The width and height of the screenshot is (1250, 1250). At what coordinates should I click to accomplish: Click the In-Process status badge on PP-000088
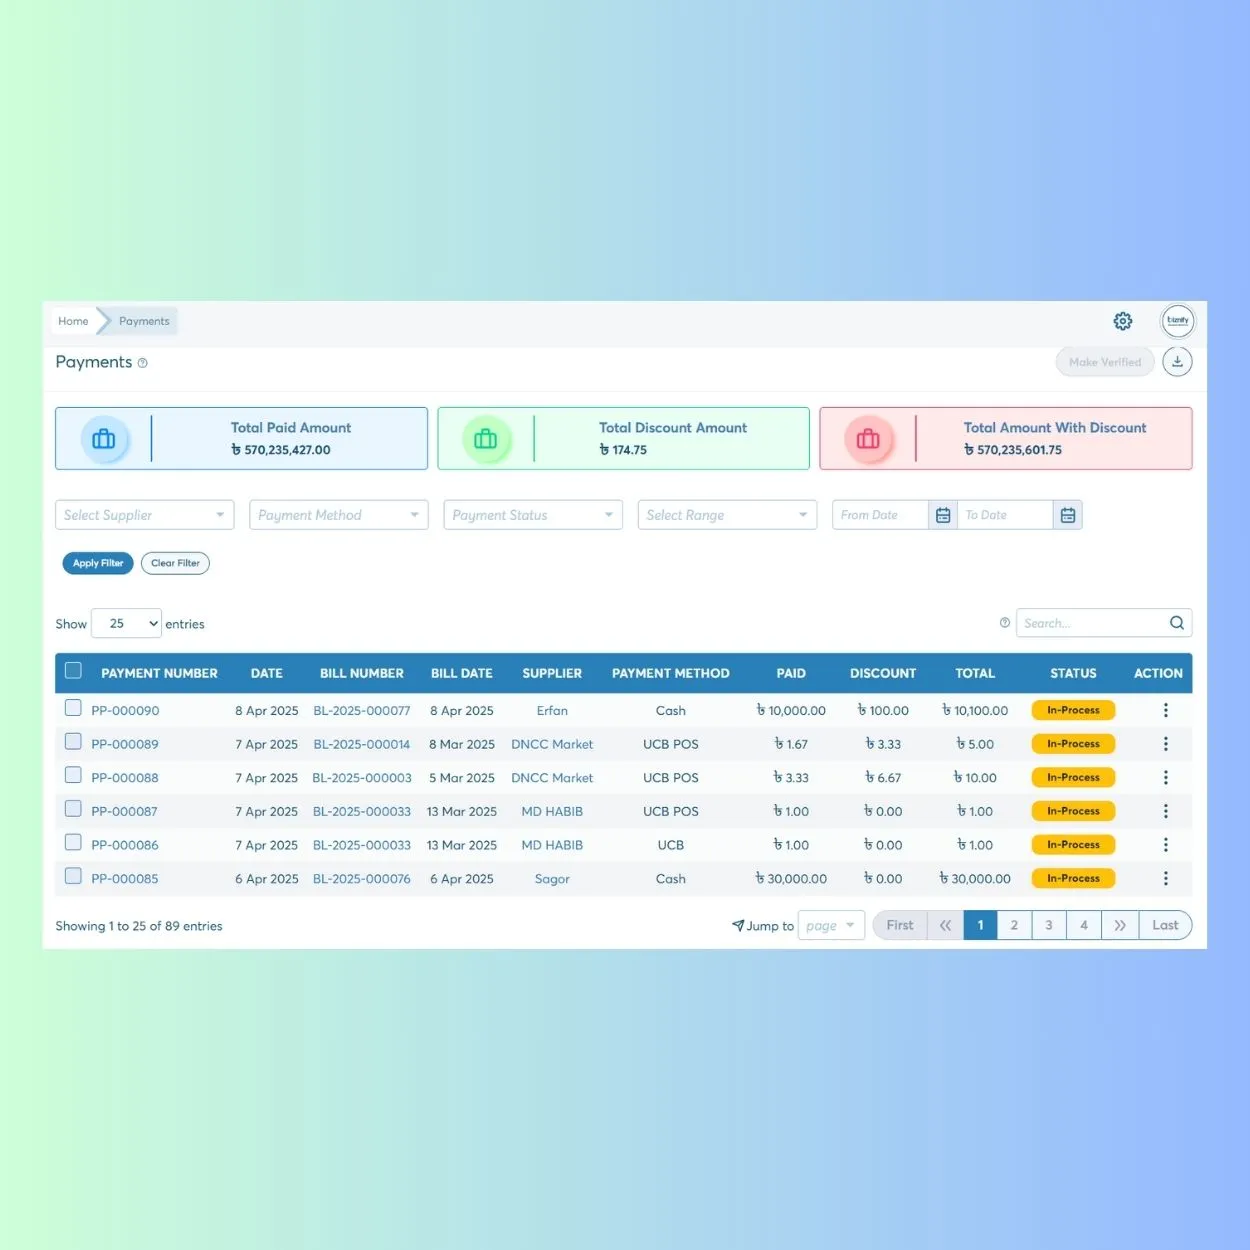(1072, 777)
